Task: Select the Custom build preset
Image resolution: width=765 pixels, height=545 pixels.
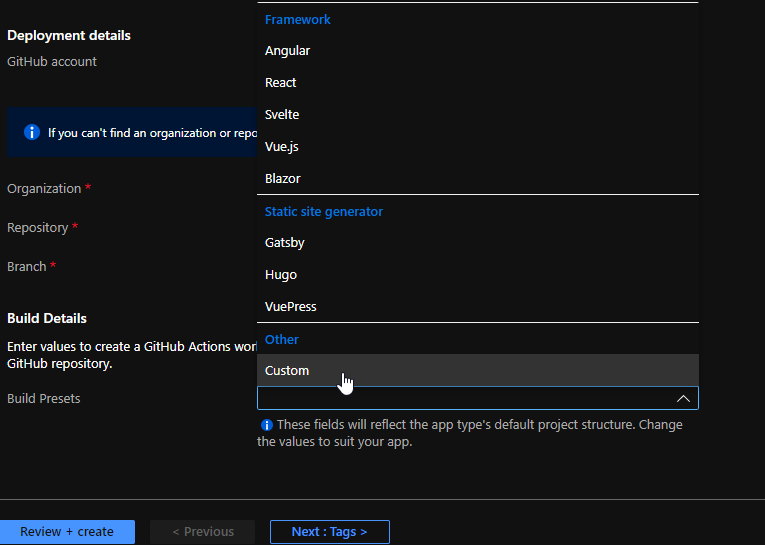Action: tap(478, 370)
